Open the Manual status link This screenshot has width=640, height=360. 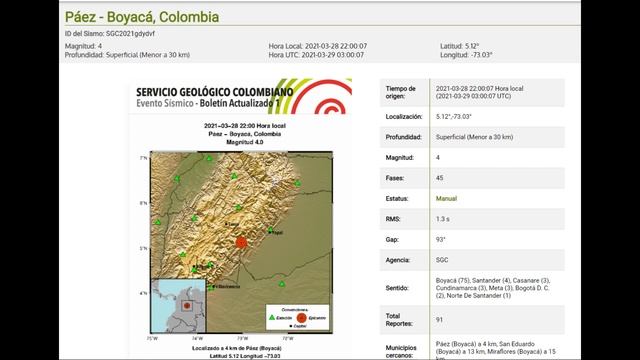pos(446,198)
